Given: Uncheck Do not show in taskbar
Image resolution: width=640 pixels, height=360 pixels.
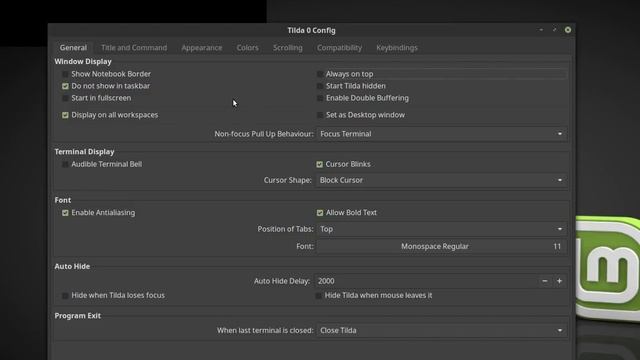Looking at the screenshot, I should [x=65, y=86].
